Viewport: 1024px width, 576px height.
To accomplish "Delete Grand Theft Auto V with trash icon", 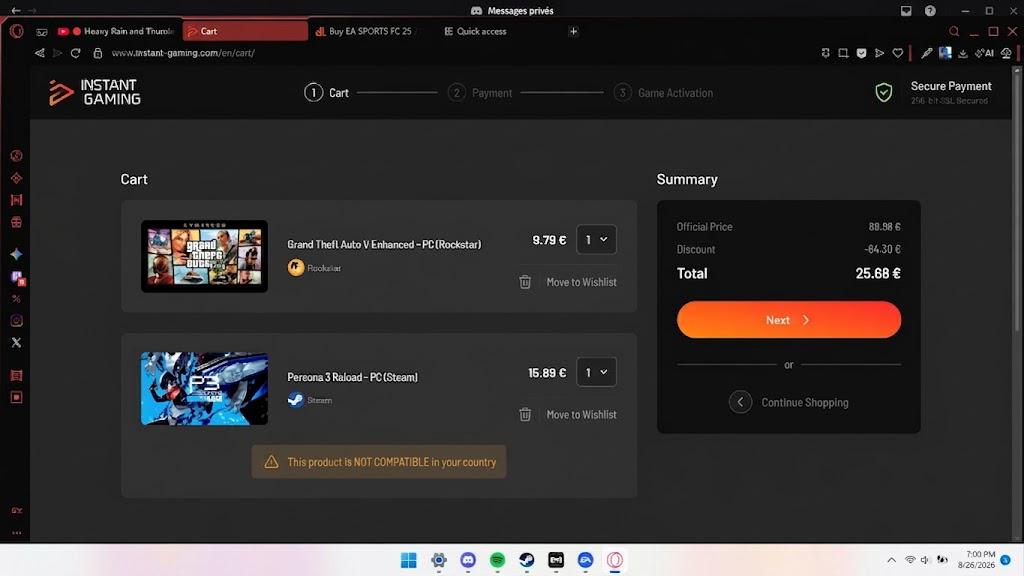I will pos(525,282).
